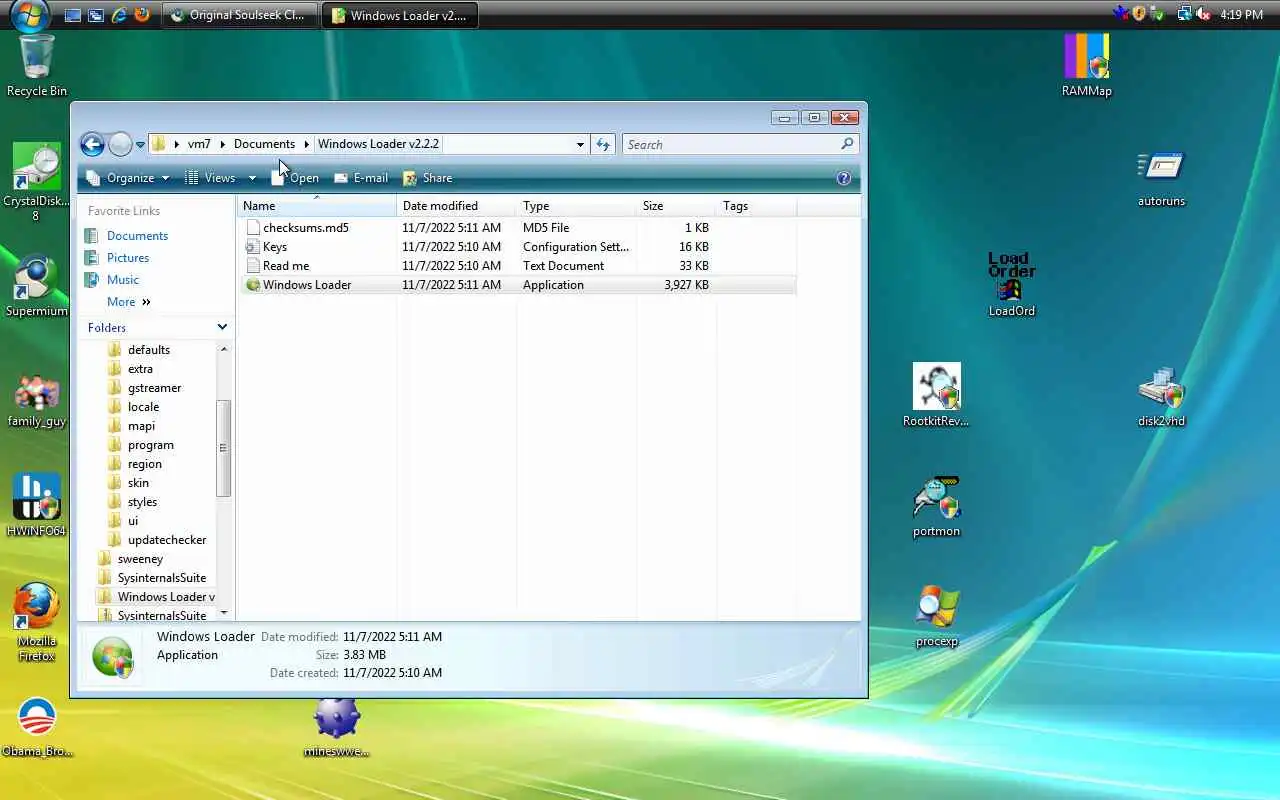Open the Supermium browser shortcut
The height and width of the screenshot is (800, 1280).
[37, 287]
